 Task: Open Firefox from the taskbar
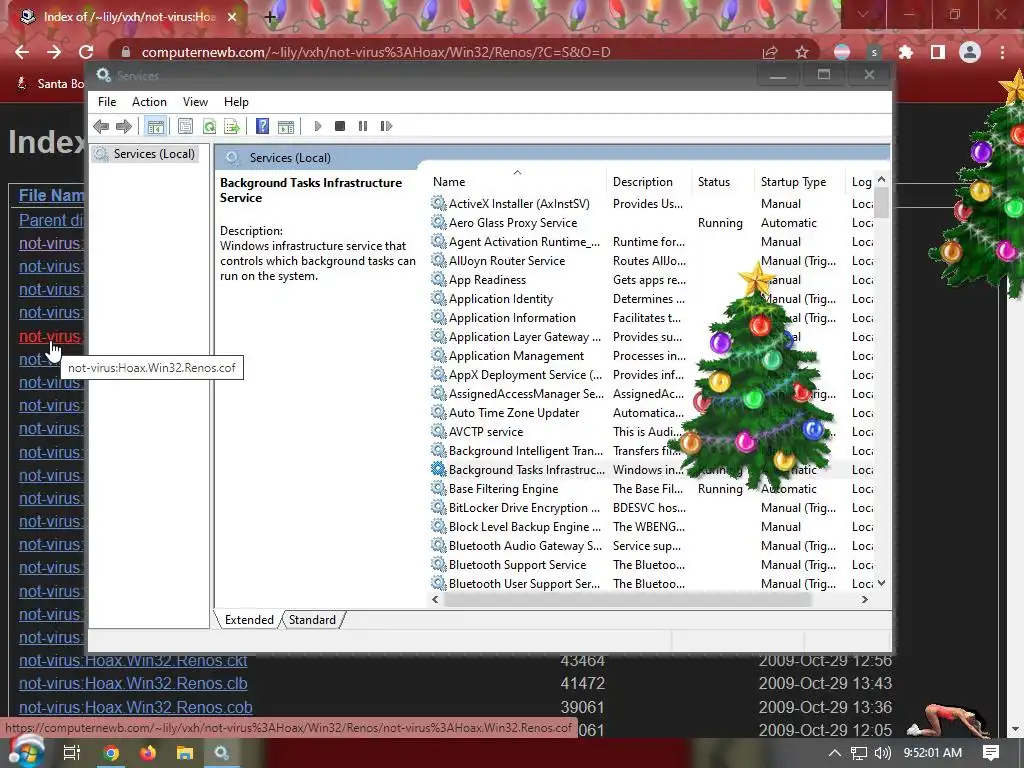[148, 753]
